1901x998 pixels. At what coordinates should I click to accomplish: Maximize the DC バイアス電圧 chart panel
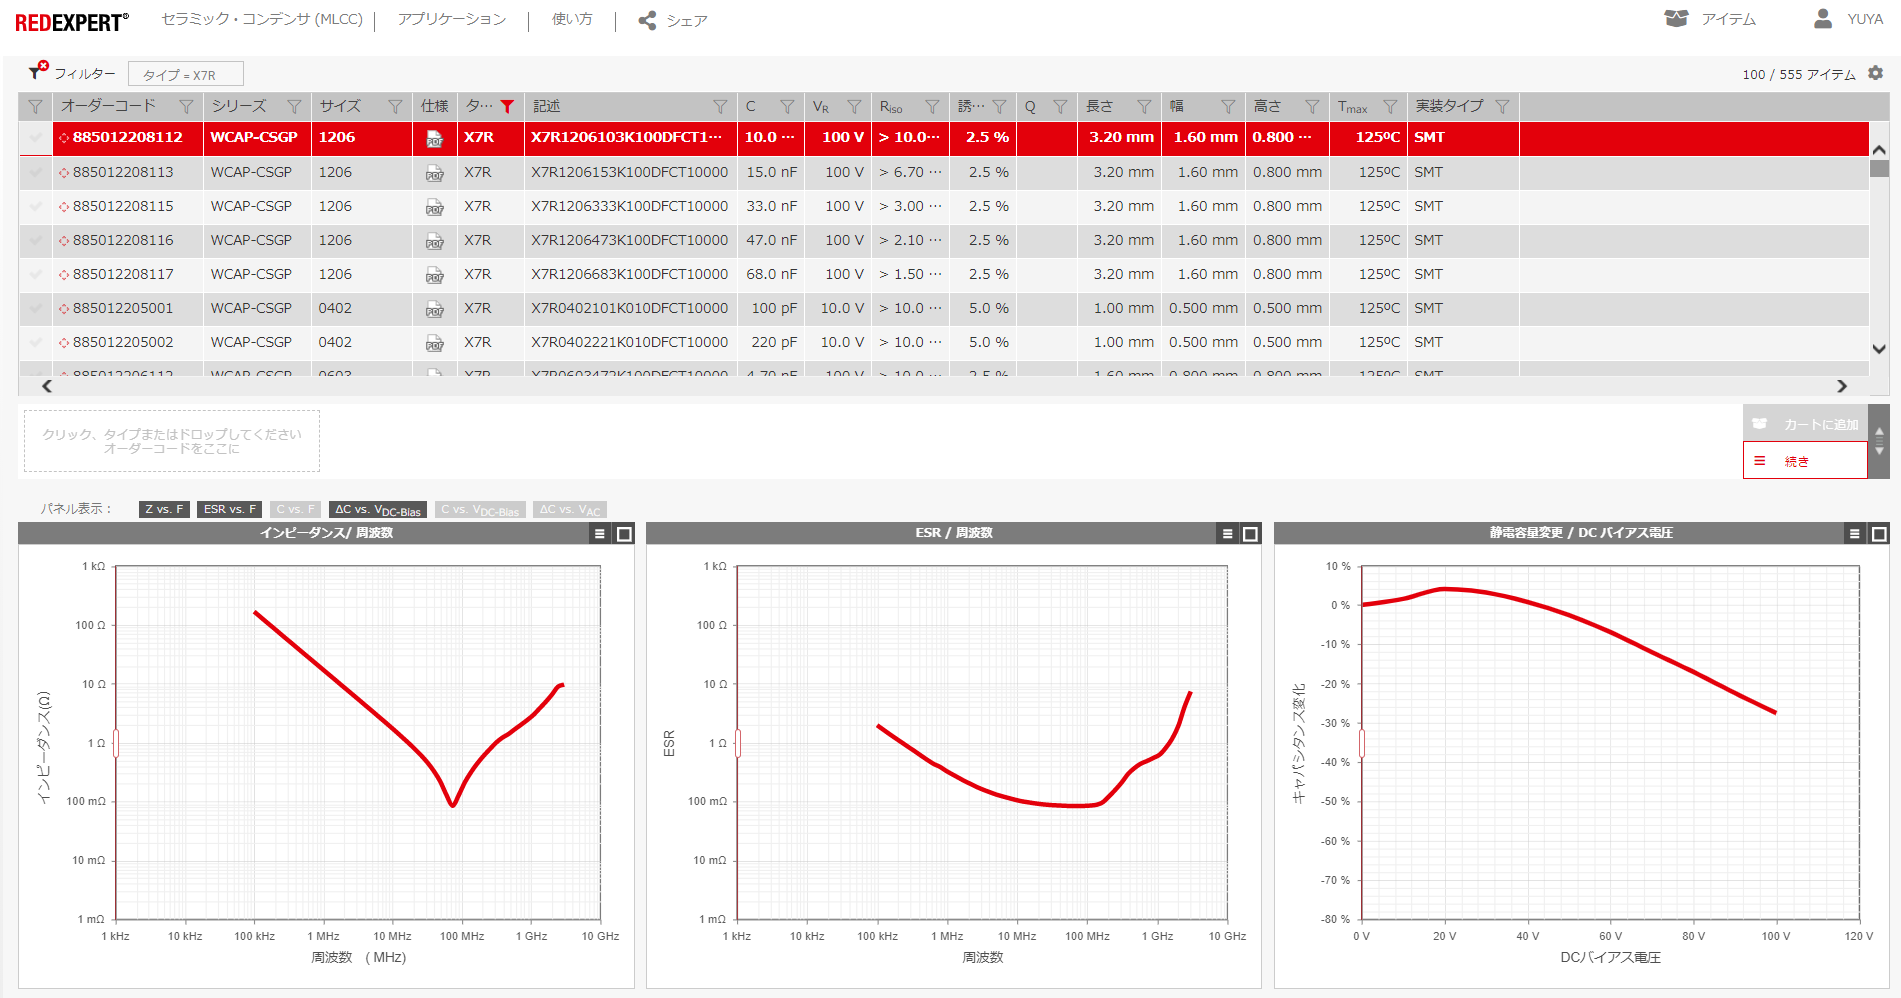point(1879,534)
